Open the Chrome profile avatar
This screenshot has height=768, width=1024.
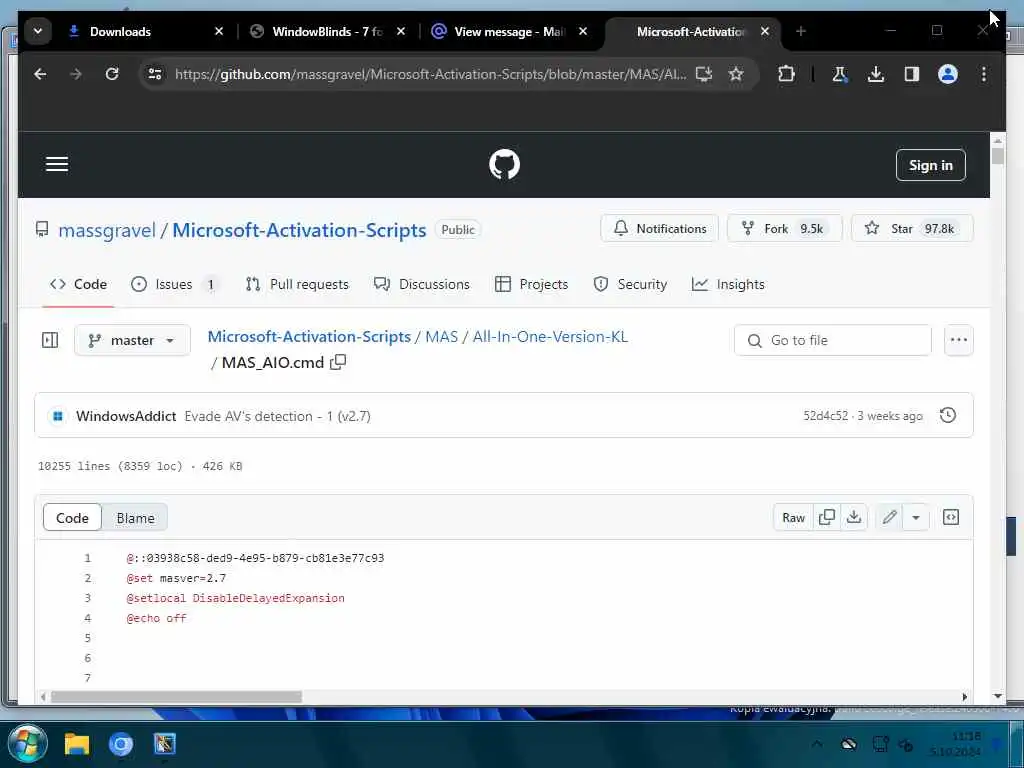(x=948, y=74)
